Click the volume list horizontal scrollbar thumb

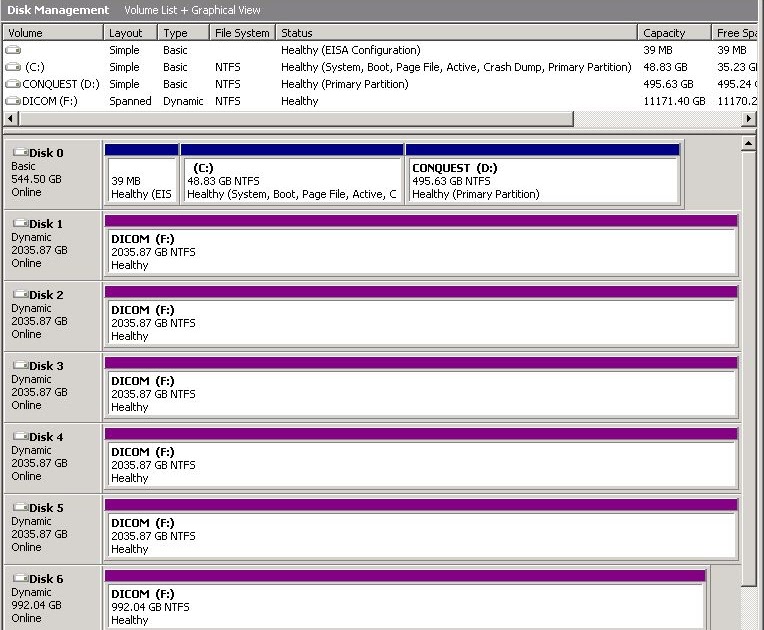296,118
